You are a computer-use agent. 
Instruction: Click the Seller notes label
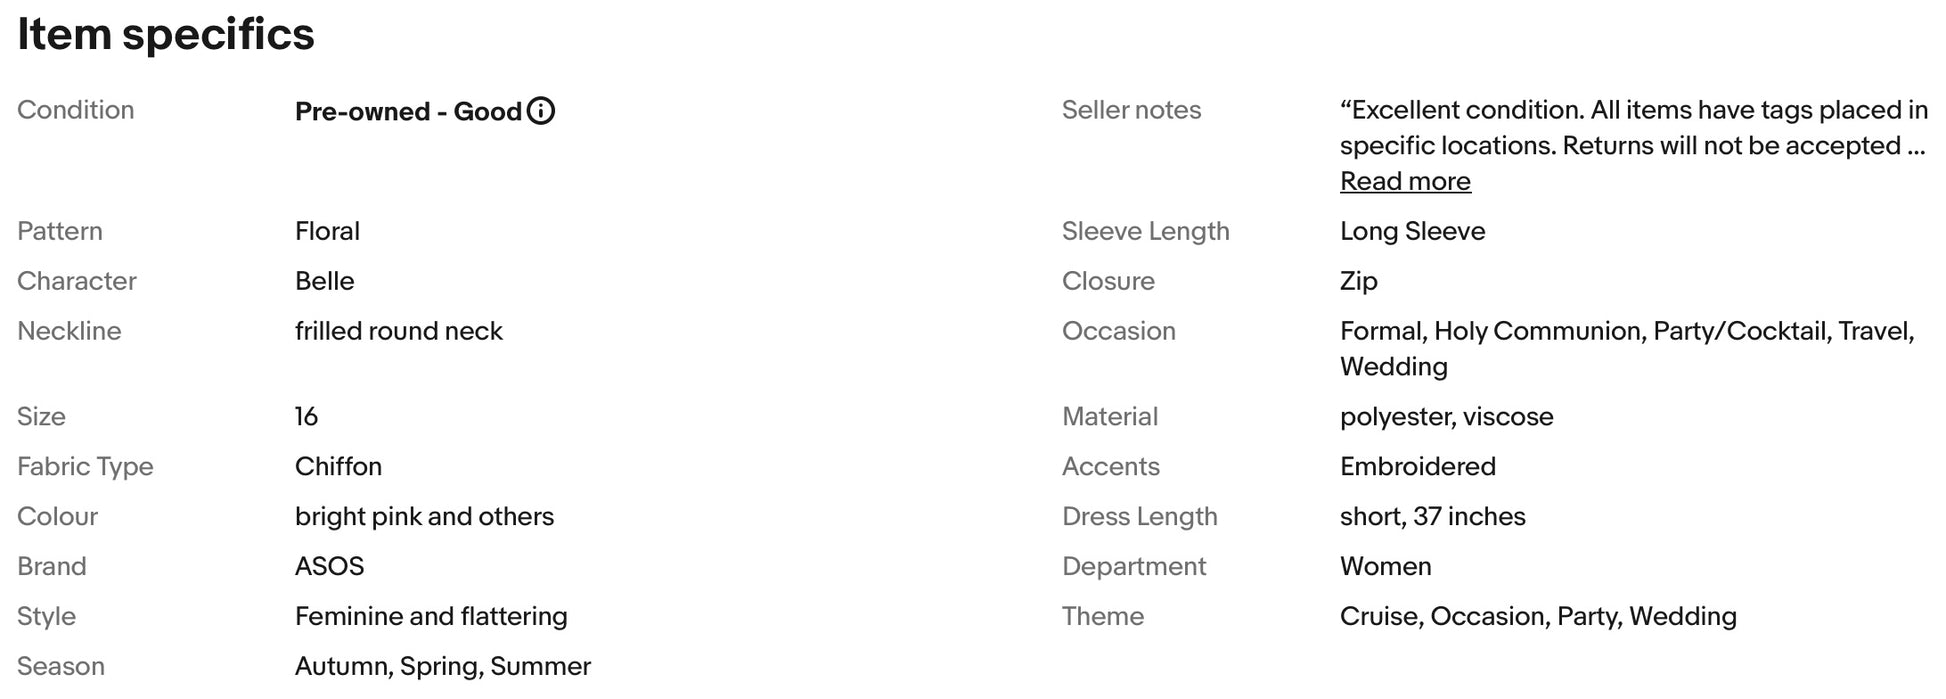(1131, 110)
